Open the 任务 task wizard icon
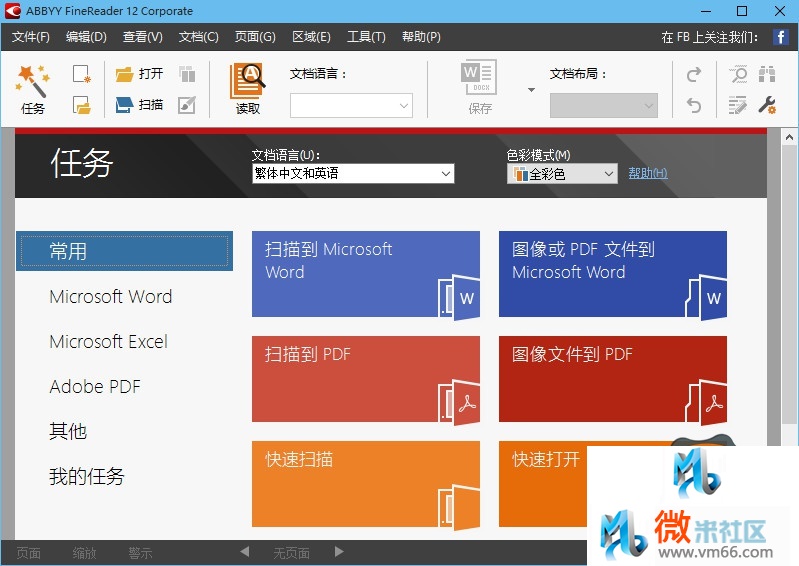The height and width of the screenshot is (566, 799). point(33,89)
